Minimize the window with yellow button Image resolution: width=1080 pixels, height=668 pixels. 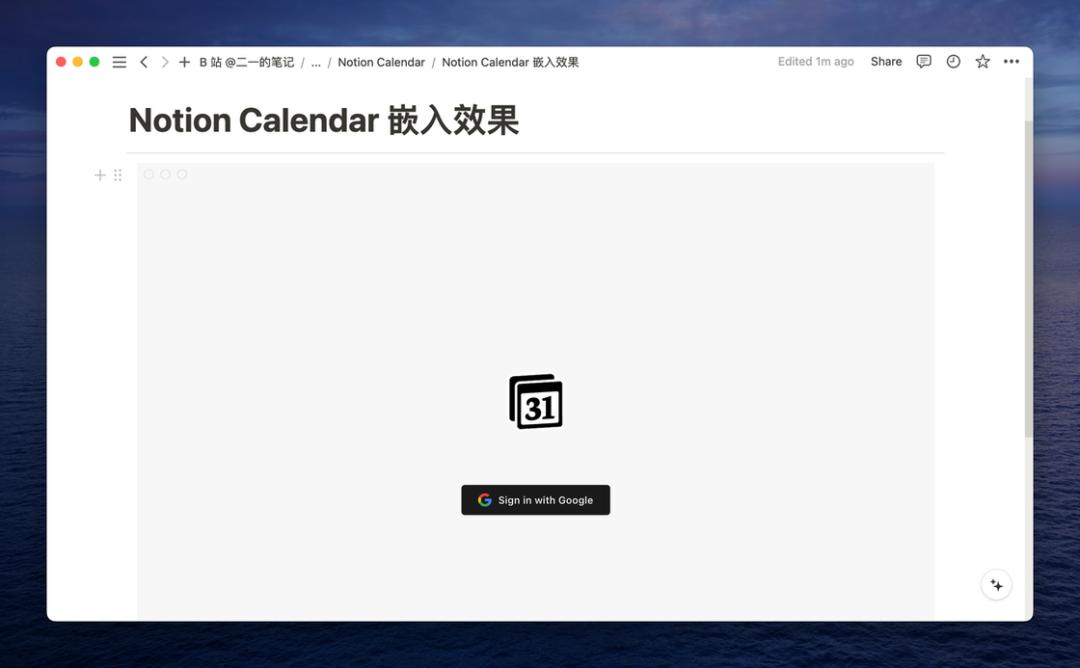pos(78,62)
